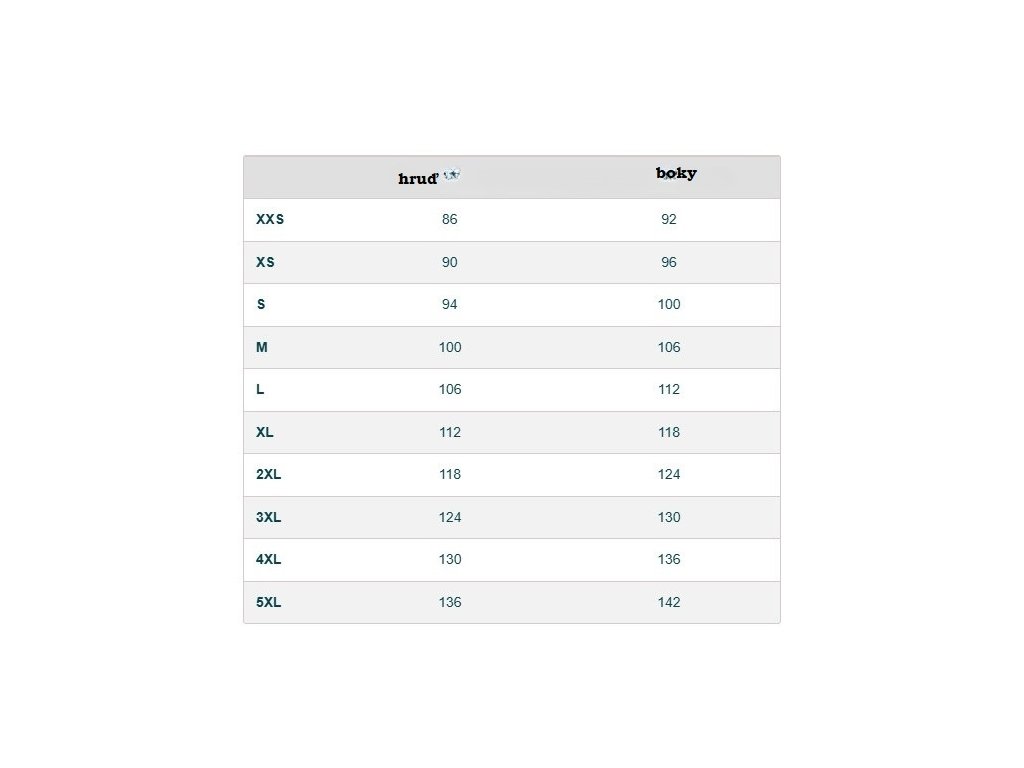Click the M size label

click(262, 347)
